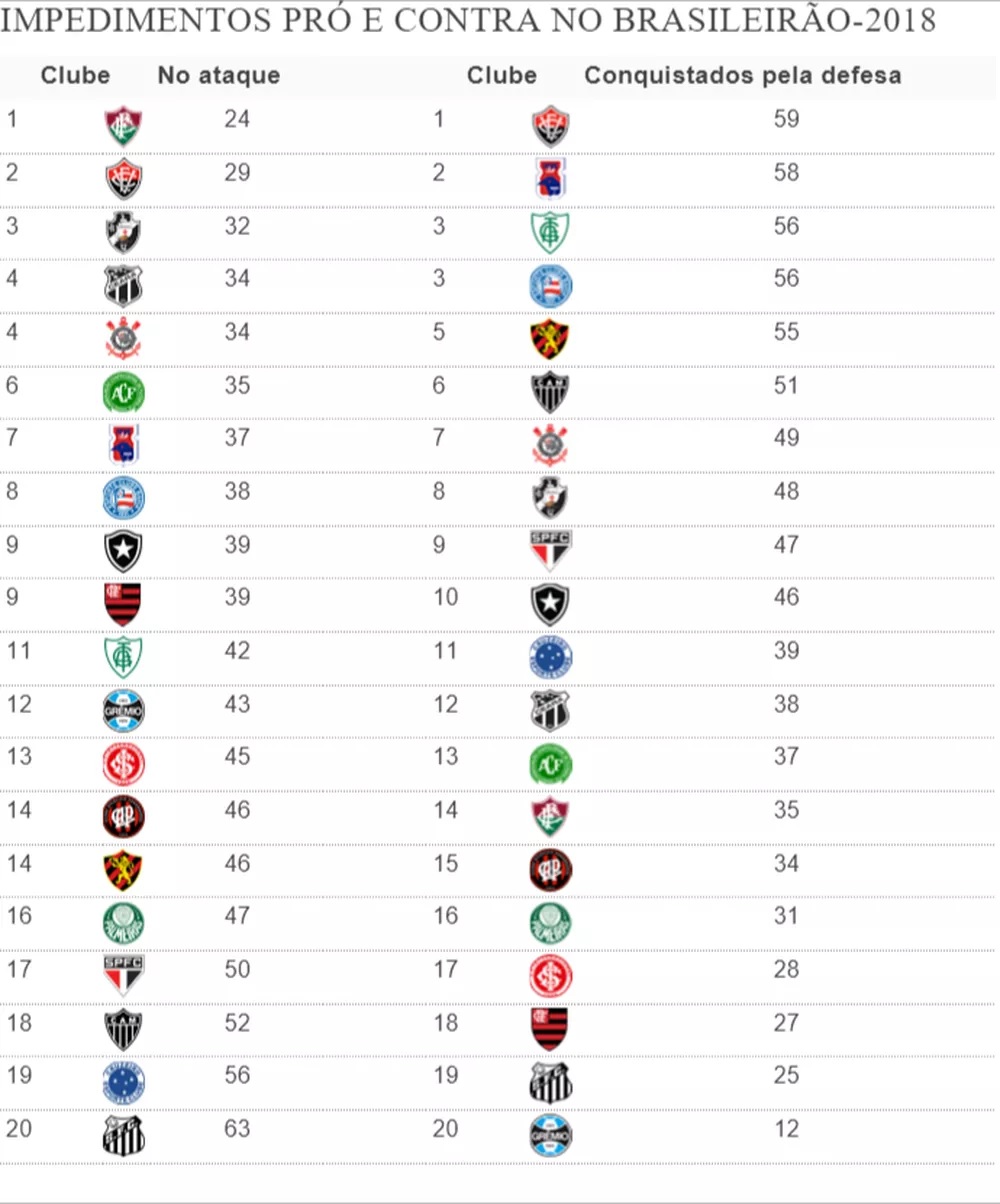The width and height of the screenshot is (1000, 1204).
Task: Select Cruzeiro crest beside the 39 defensive value
Action: tap(551, 657)
